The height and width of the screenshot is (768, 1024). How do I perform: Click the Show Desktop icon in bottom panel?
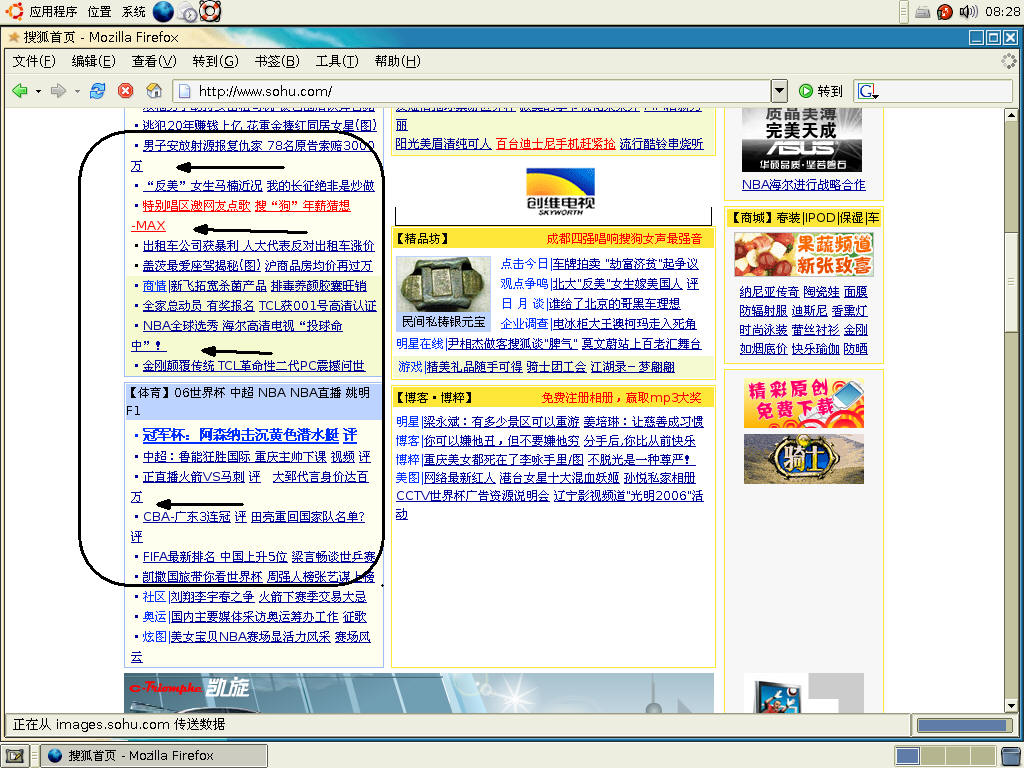click(14, 756)
